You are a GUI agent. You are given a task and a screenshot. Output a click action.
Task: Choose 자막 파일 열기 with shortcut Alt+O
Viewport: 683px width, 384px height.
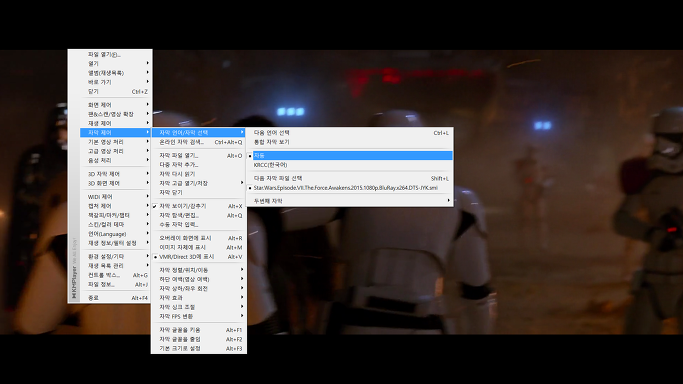pyautogui.click(x=199, y=155)
